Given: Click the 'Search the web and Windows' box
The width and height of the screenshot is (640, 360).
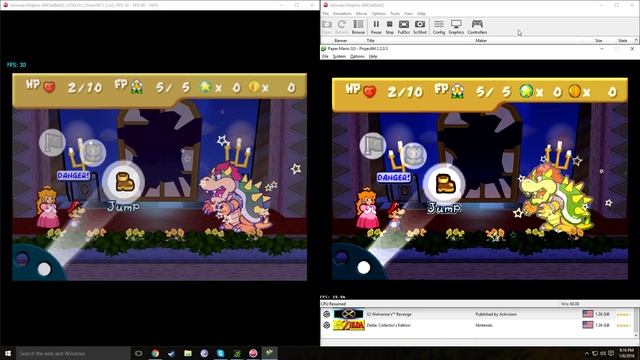Looking at the screenshot, I should (x=73, y=353).
